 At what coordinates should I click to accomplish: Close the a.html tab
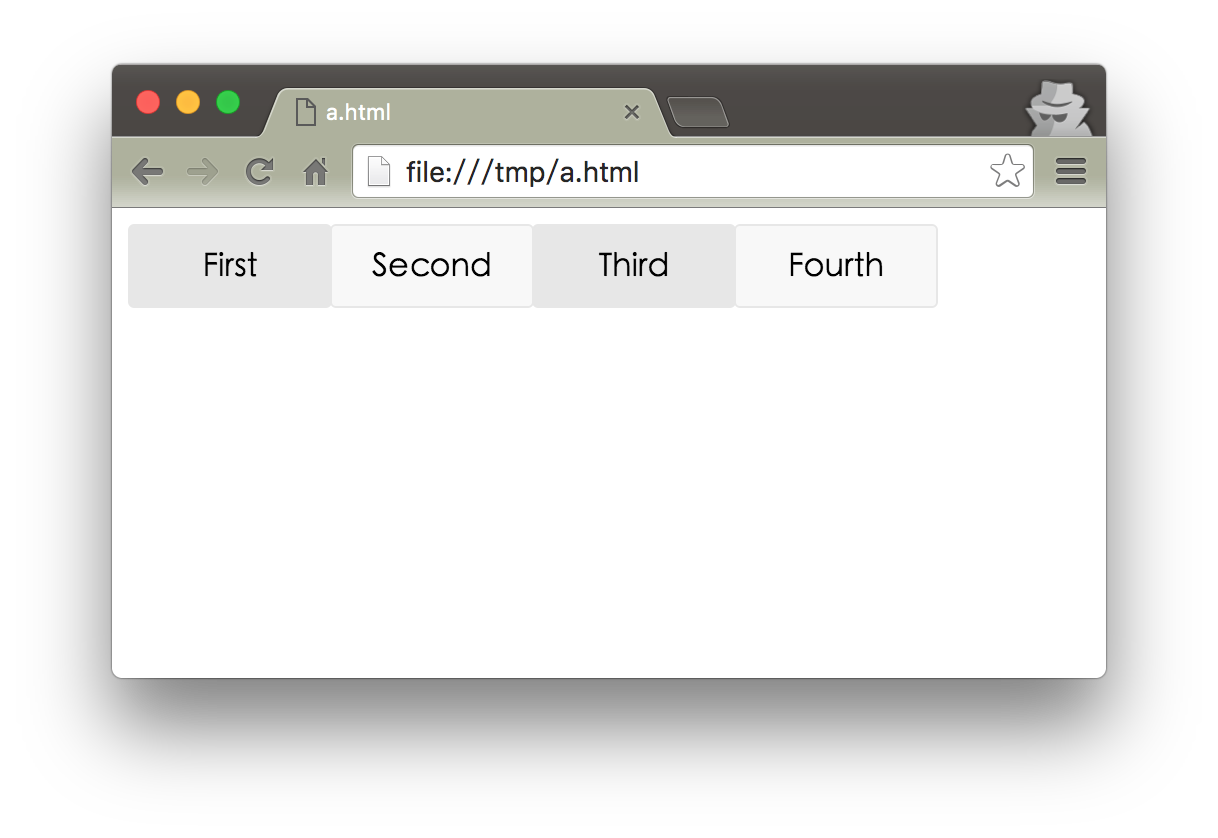[631, 112]
